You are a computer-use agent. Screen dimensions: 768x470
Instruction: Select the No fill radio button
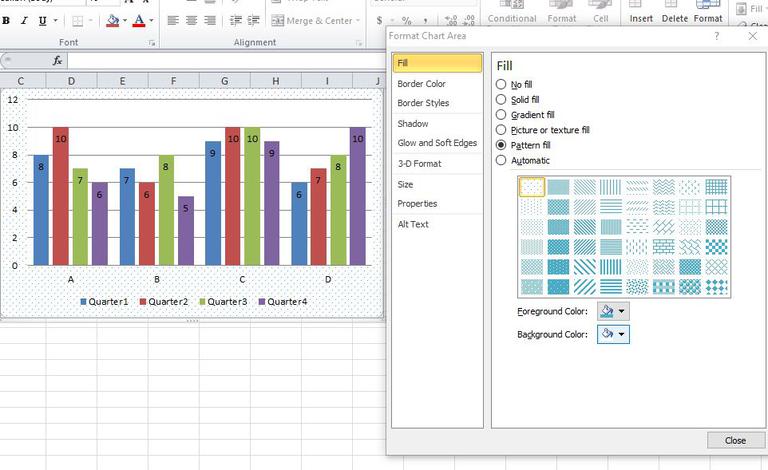click(501, 84)
